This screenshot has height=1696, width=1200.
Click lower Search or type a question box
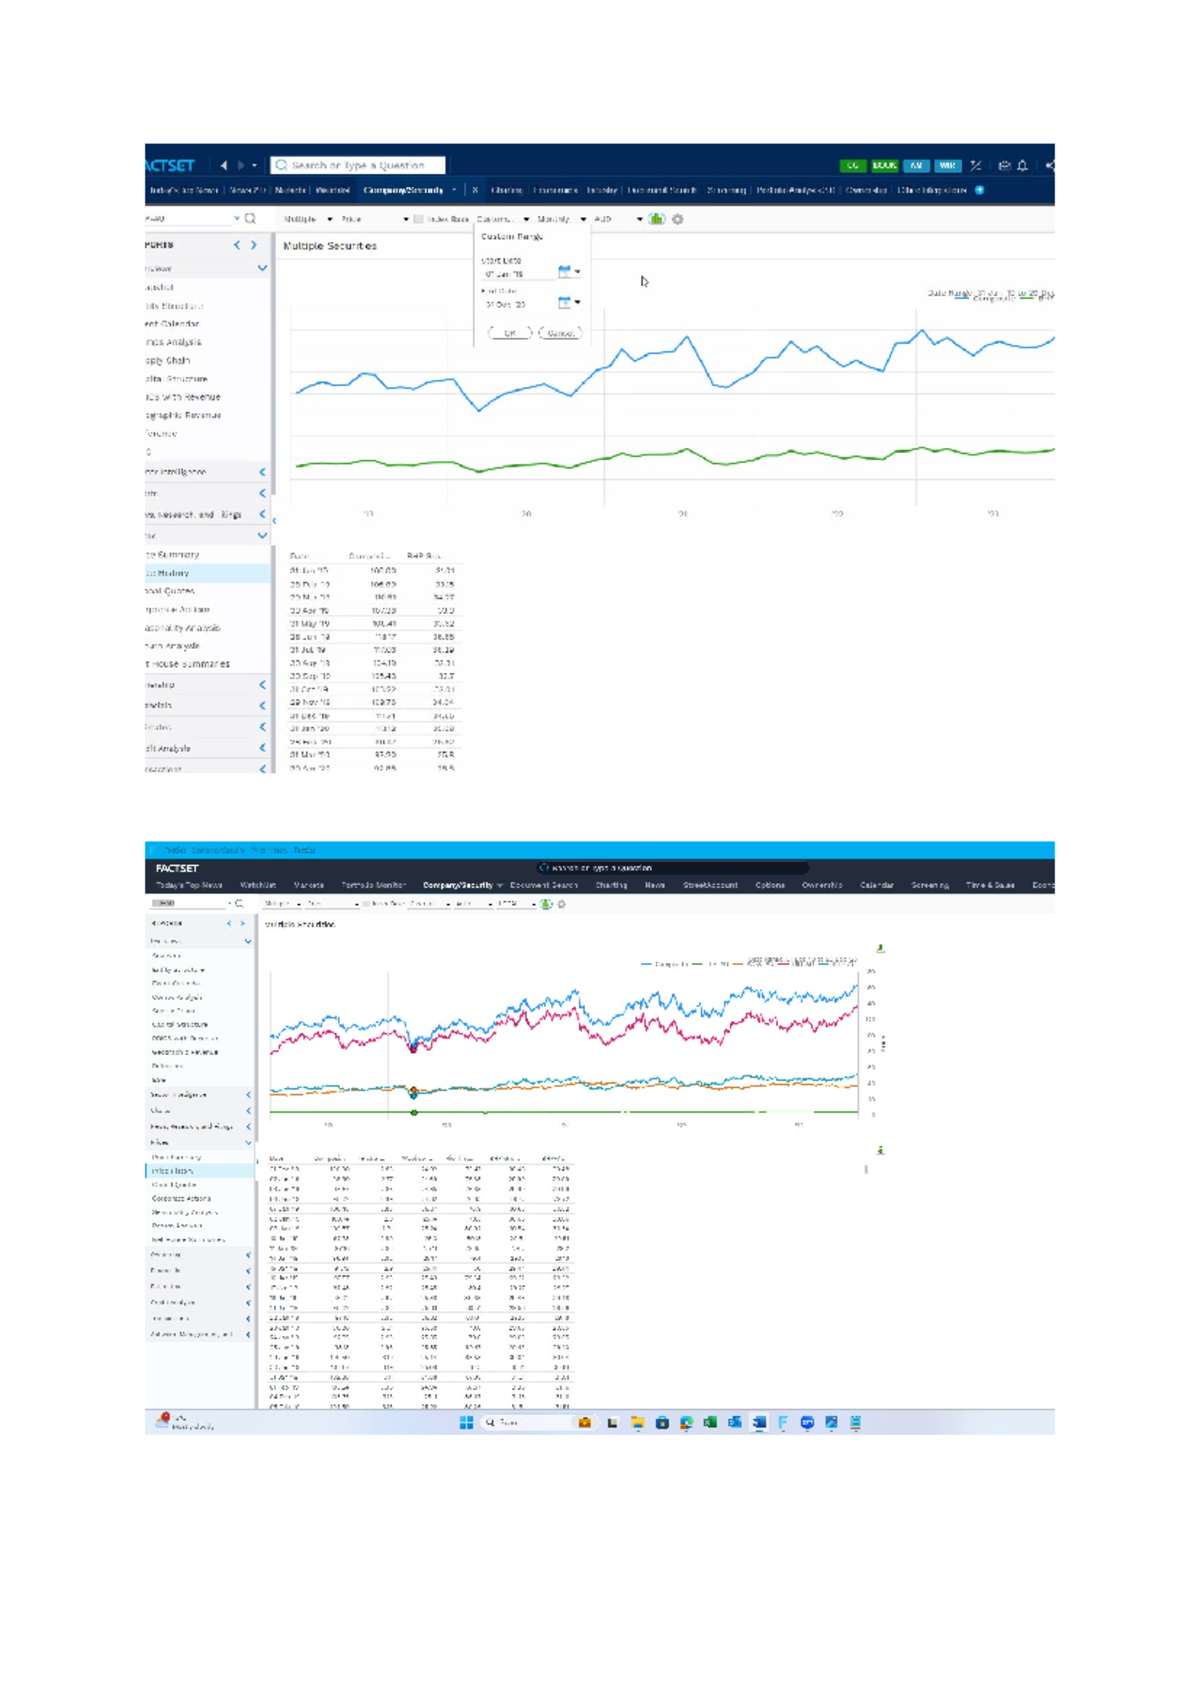coord(672,868)
